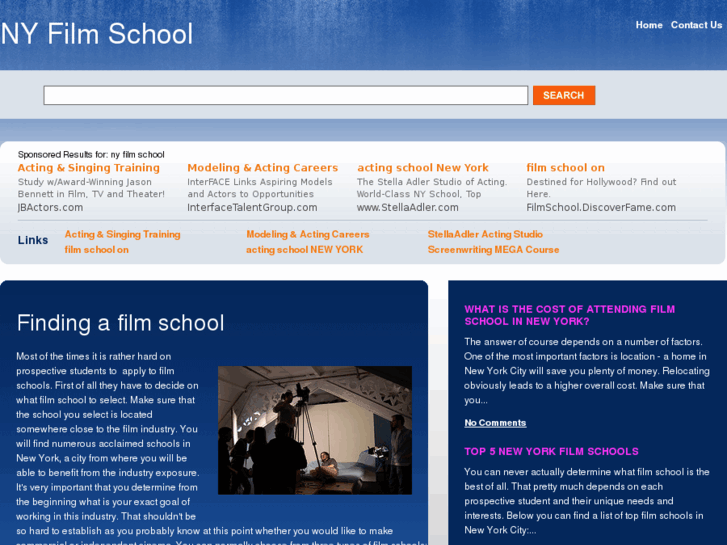This screenshot has height=545, width=727.
Task: Click the Finding a film school heading
Action: pos(121,323)
